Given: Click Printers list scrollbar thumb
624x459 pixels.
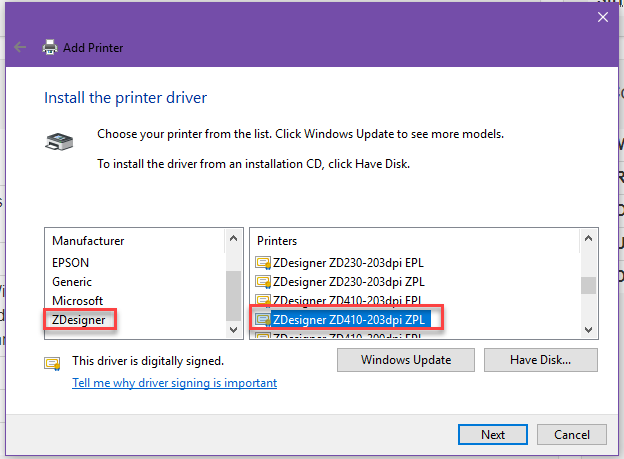Looking at the screenshot, I should [x=588, y=285].
